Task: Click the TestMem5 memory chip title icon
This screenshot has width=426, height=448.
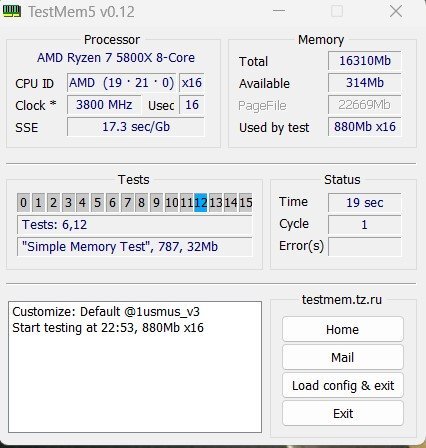Action: coord(12,11)
